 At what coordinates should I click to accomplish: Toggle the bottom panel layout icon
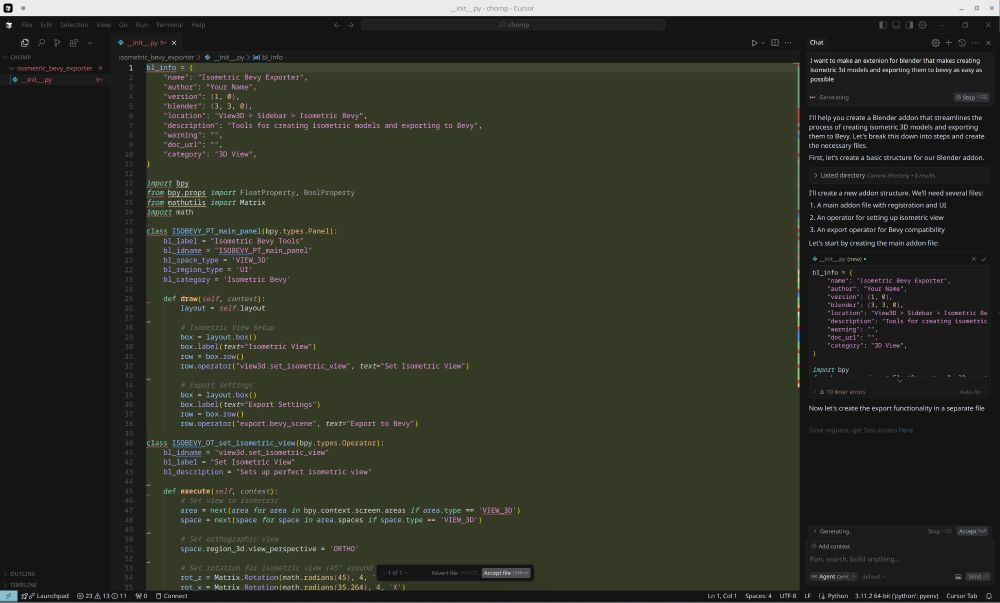tap(896, 25)
